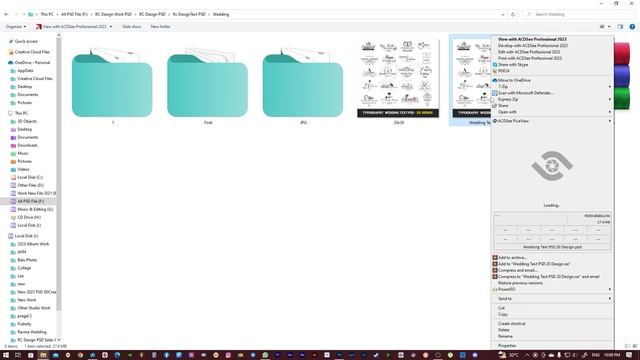
Task: Open 2023 Album Work folder in sidebar
Action: coord(33,244)
